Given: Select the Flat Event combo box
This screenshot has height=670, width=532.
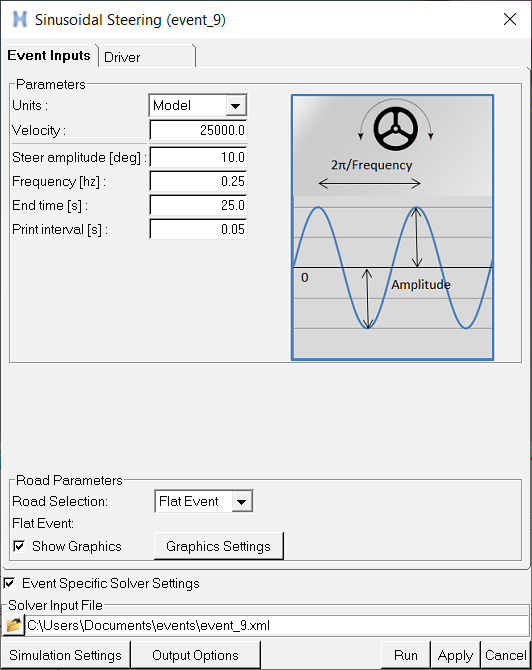Looking at the screenshot, I should point(203,501).
